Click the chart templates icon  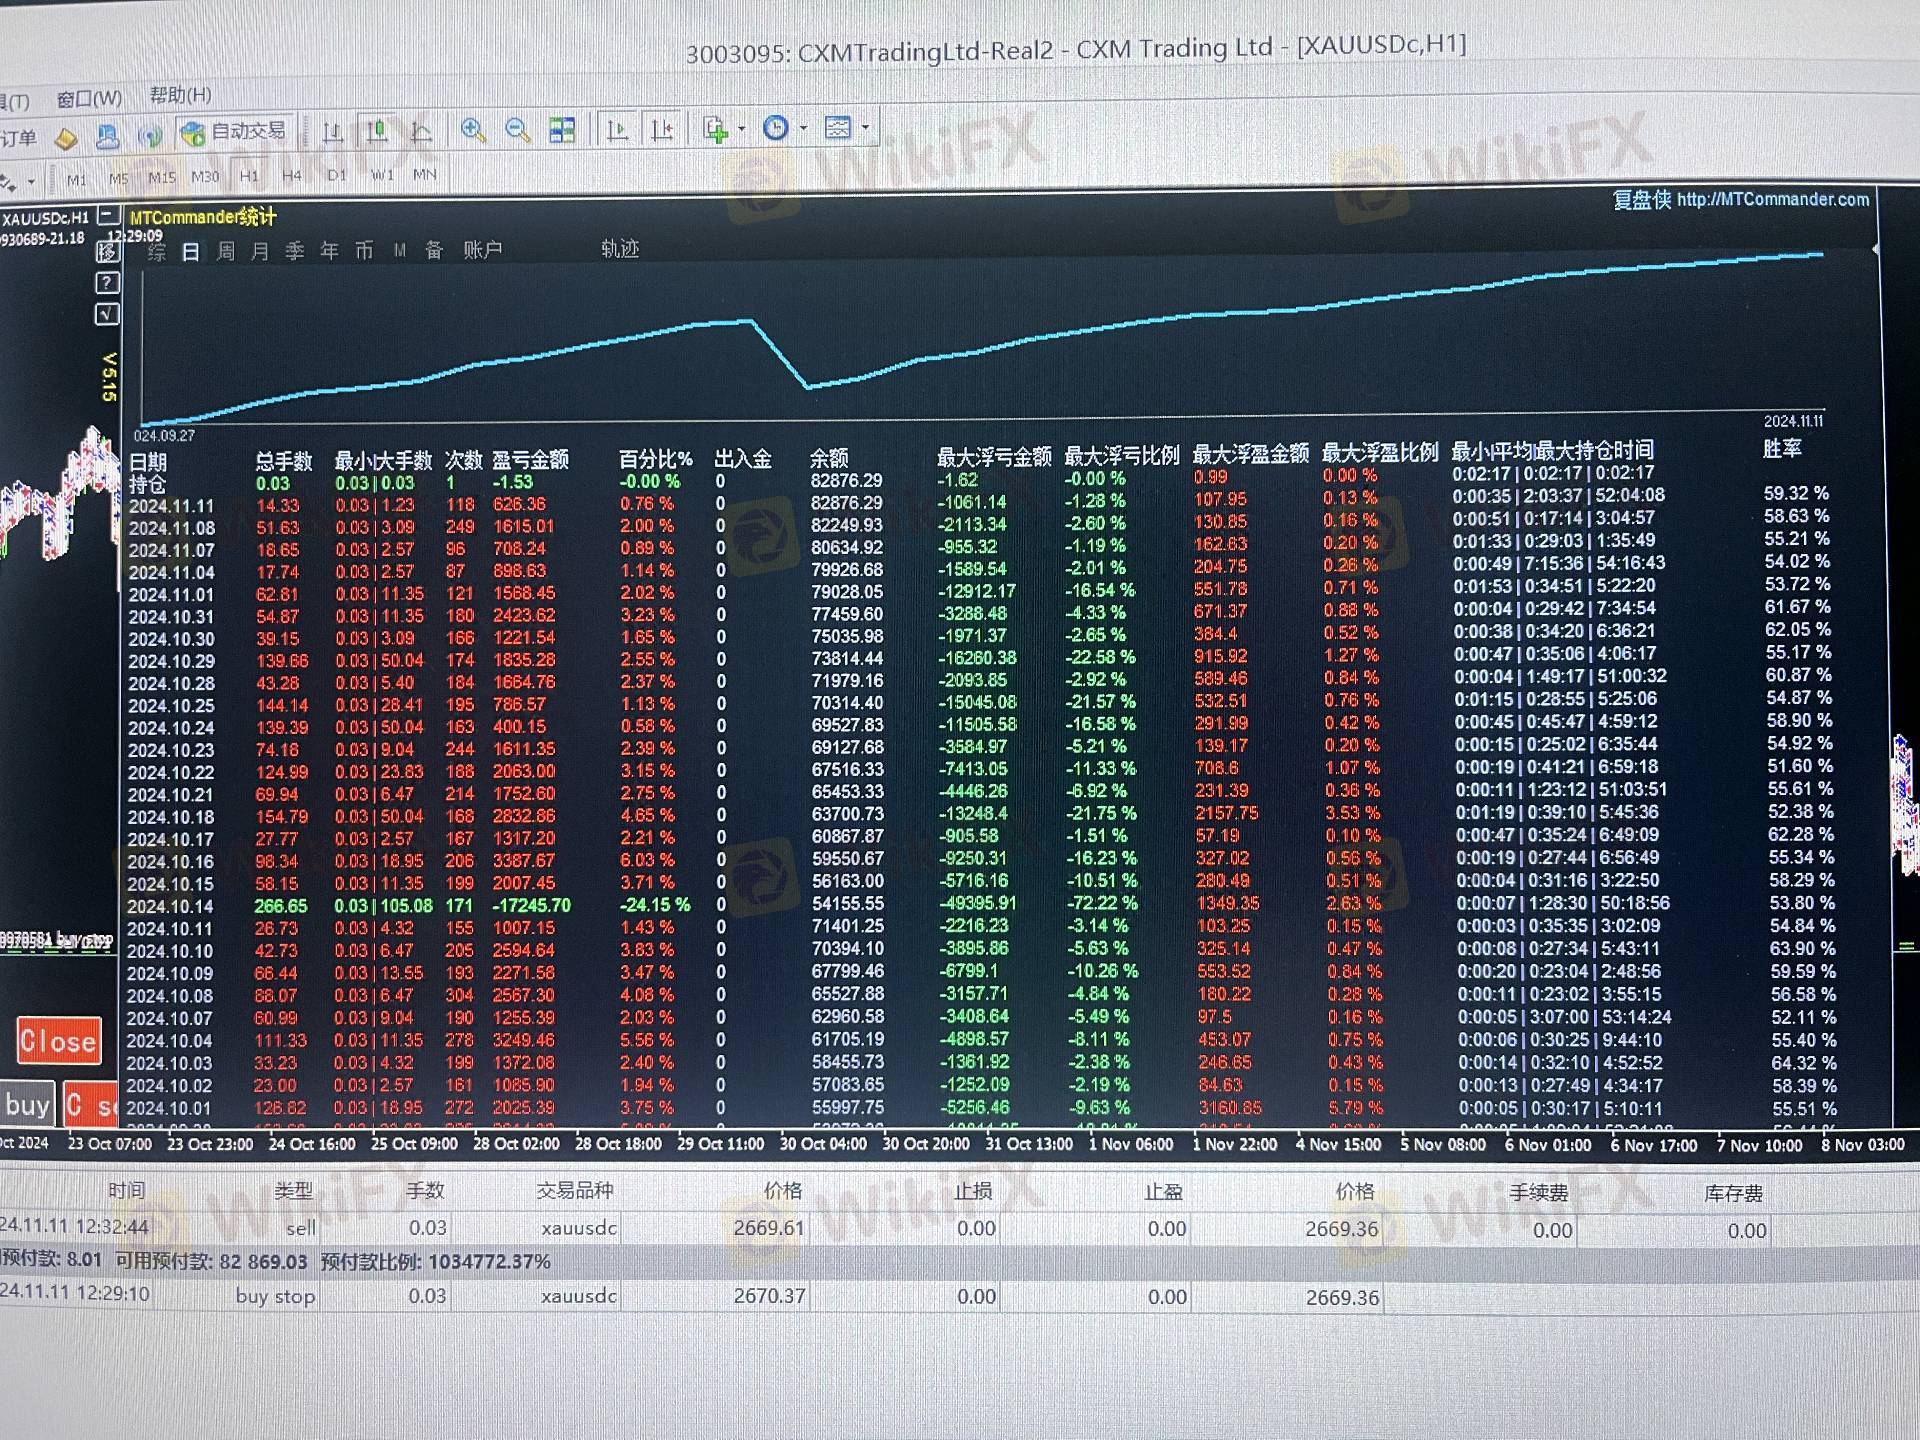[837, 127]
